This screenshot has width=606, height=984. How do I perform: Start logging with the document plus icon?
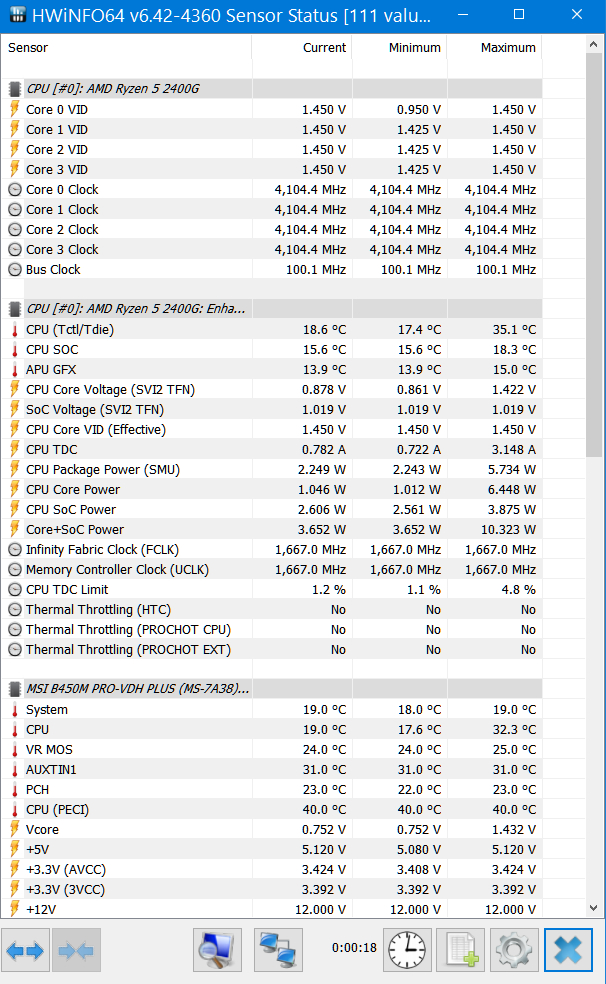pyautogui.click(x=461, y=951)
